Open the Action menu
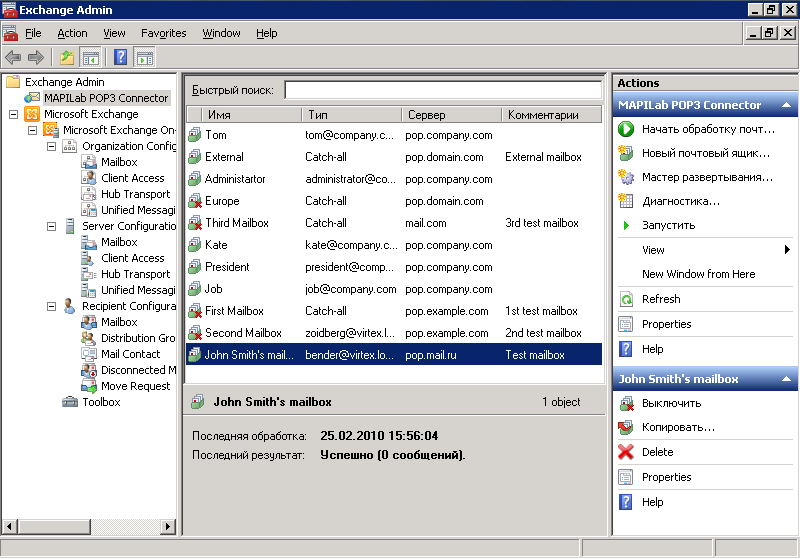 point(72,33)
